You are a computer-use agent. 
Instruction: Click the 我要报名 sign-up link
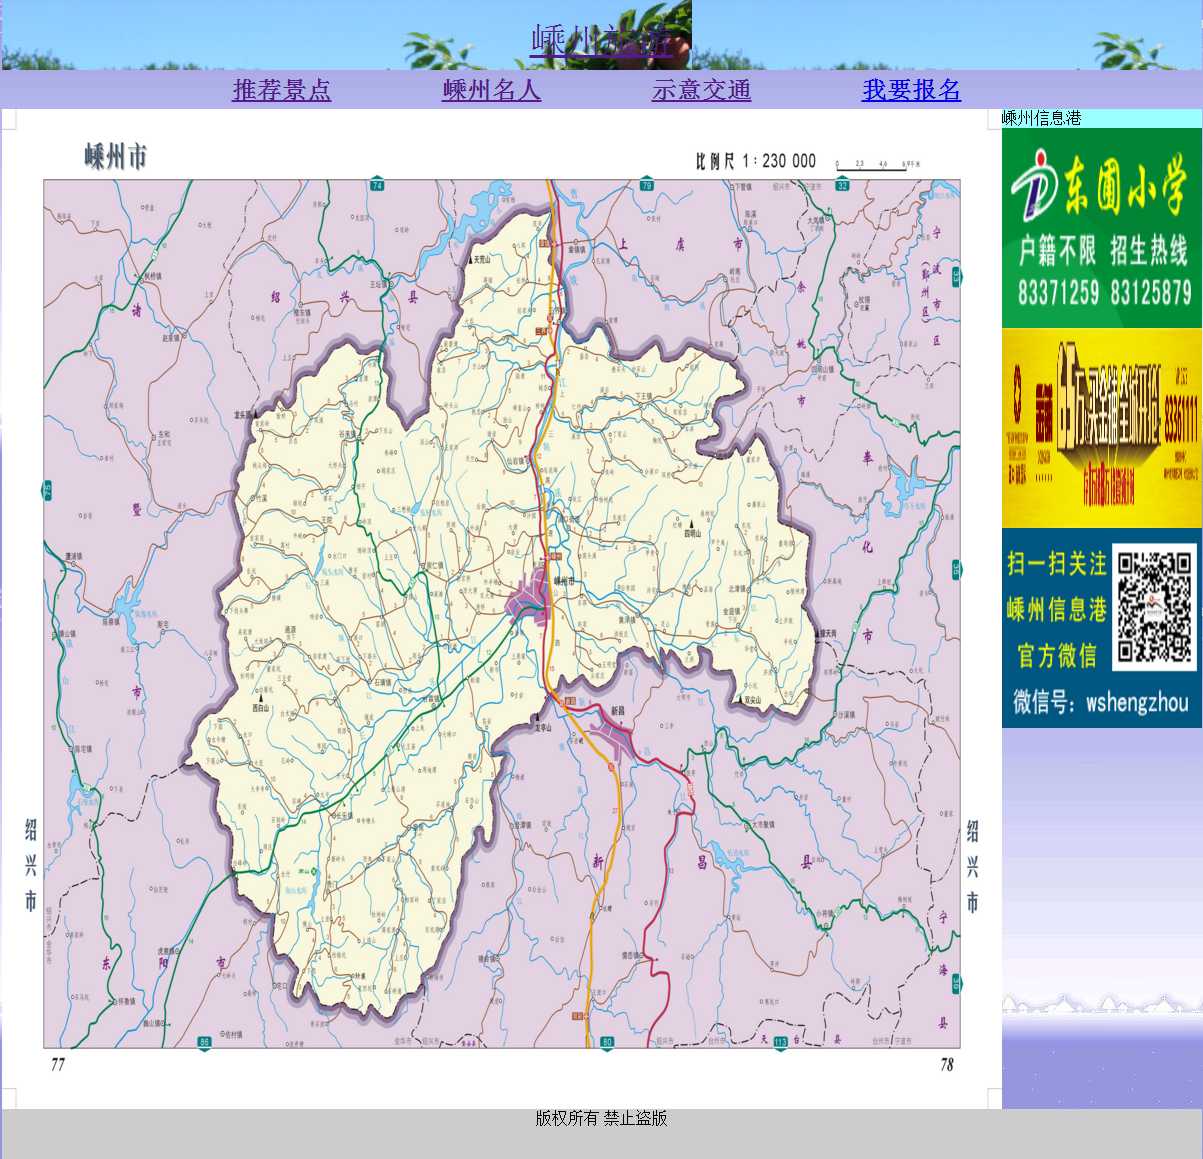(x=911, y=90)
